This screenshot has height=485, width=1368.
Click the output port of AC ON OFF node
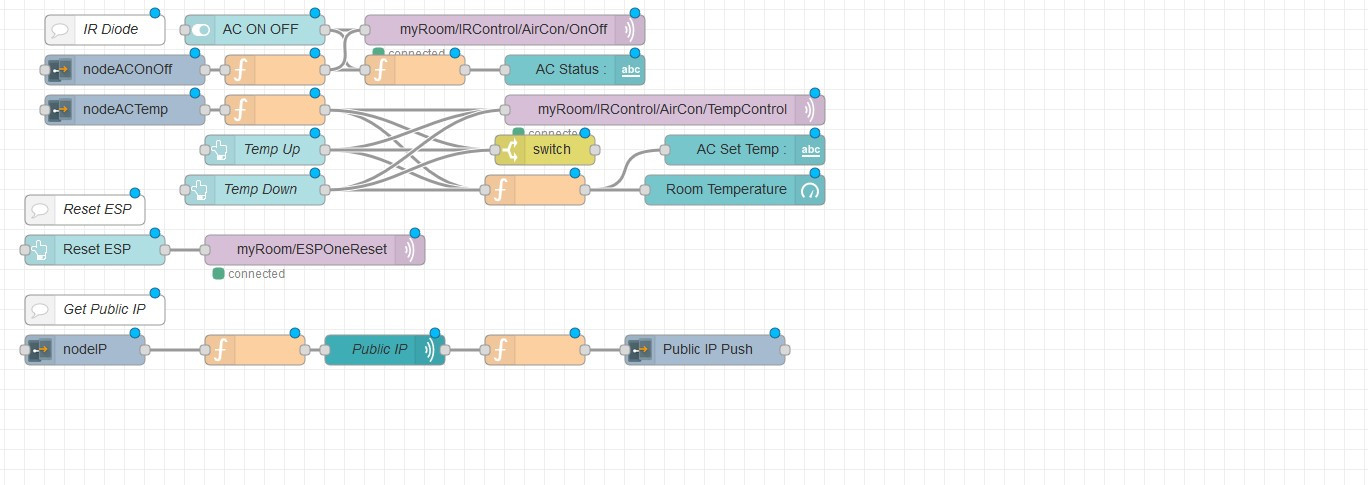(x=325, y=30)
